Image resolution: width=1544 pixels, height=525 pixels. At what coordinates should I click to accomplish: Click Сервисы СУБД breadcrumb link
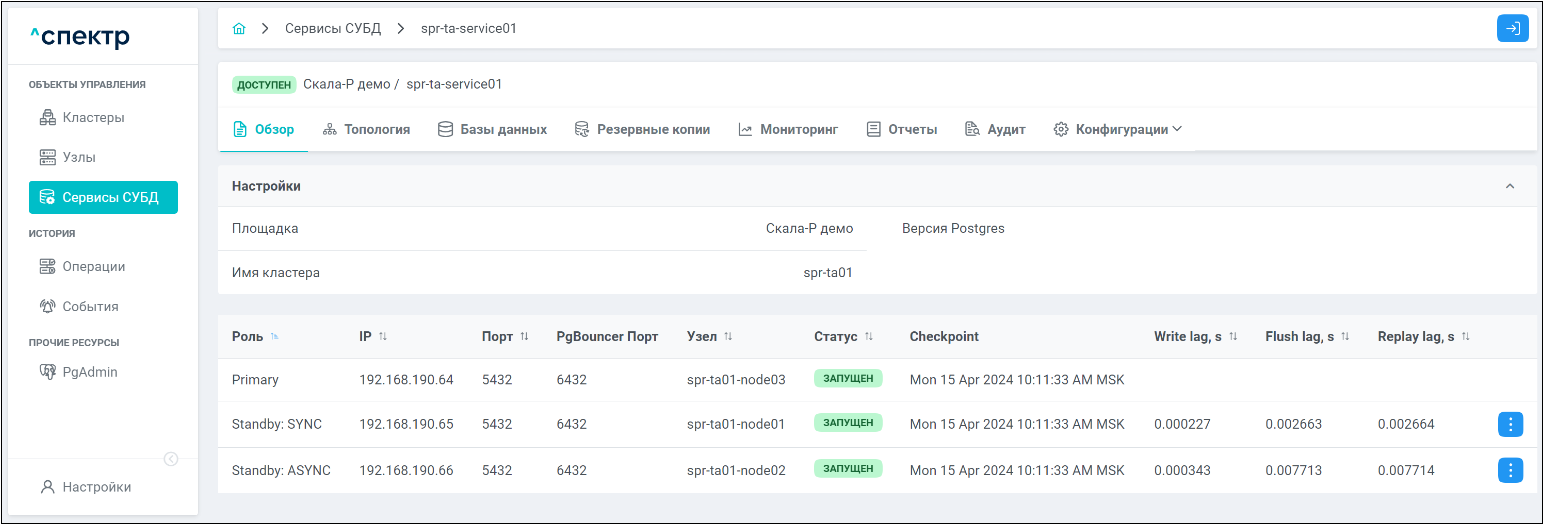pos(333,29)
